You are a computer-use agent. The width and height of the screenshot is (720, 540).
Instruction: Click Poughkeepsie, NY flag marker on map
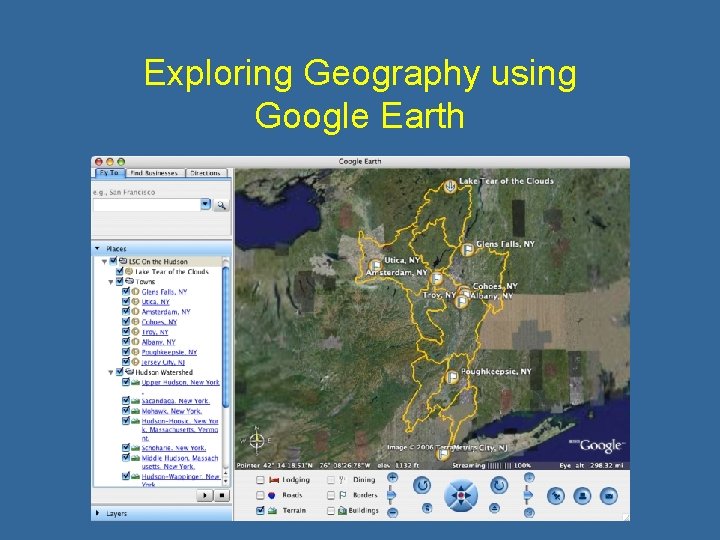(452, 377)
